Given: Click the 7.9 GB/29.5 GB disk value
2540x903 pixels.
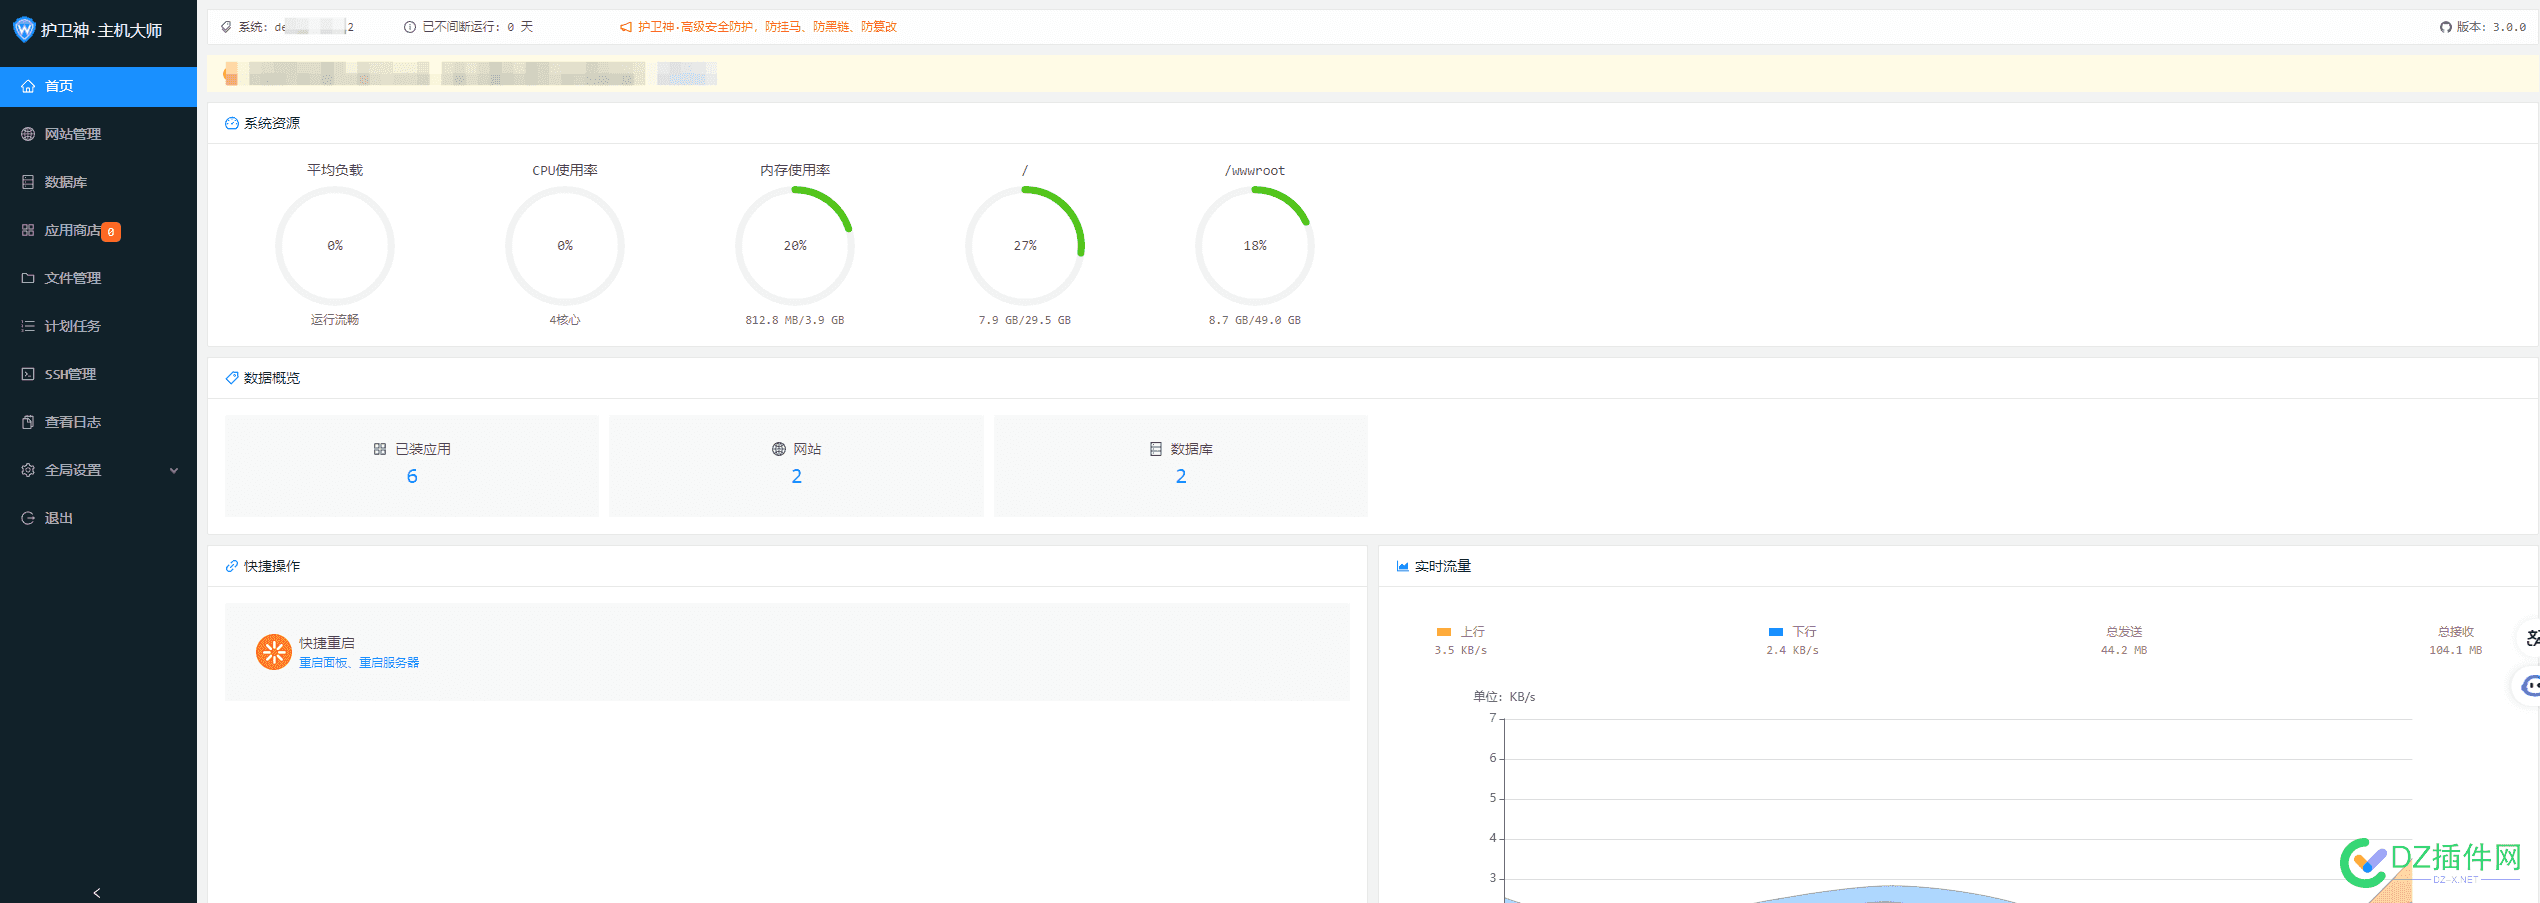Looking at the screenshot, I should pos(1025,321).
